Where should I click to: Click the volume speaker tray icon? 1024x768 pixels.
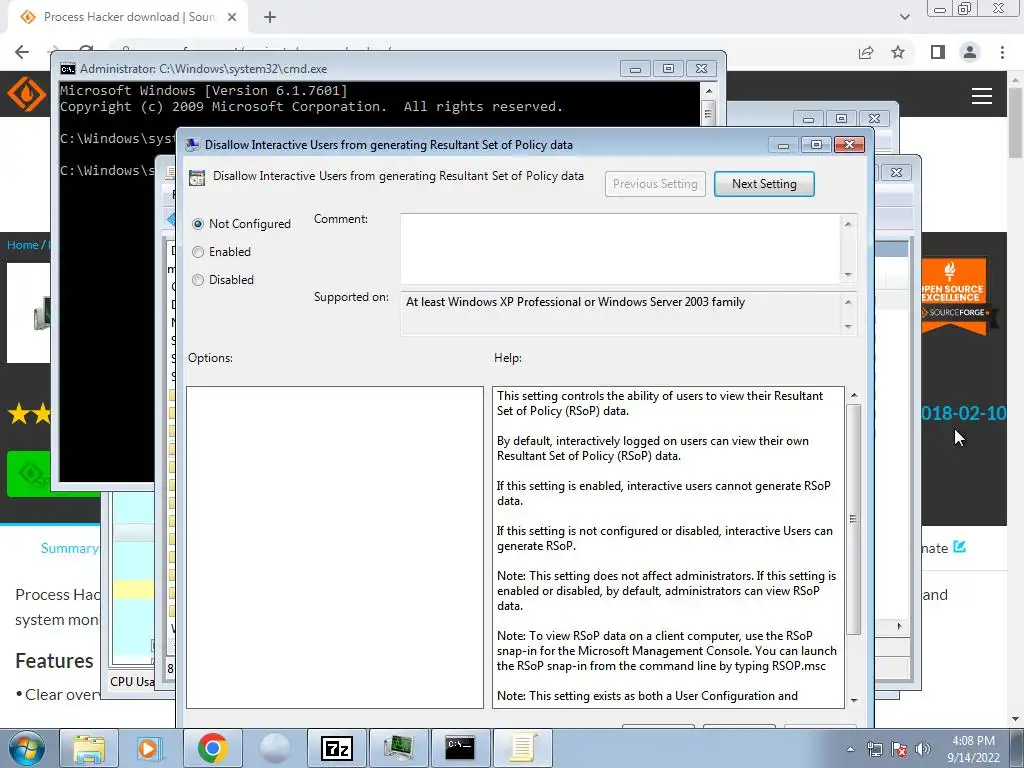[x=923, y=750]
